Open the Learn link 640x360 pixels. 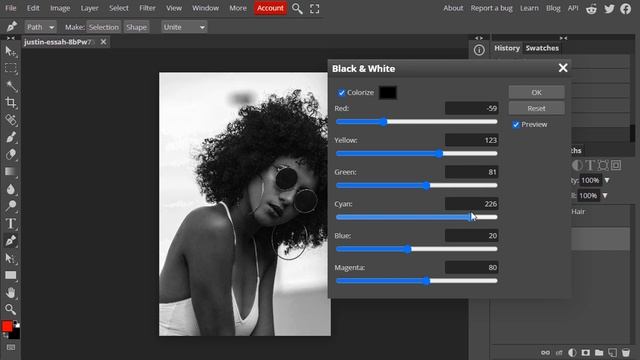[x=529, y=8]
